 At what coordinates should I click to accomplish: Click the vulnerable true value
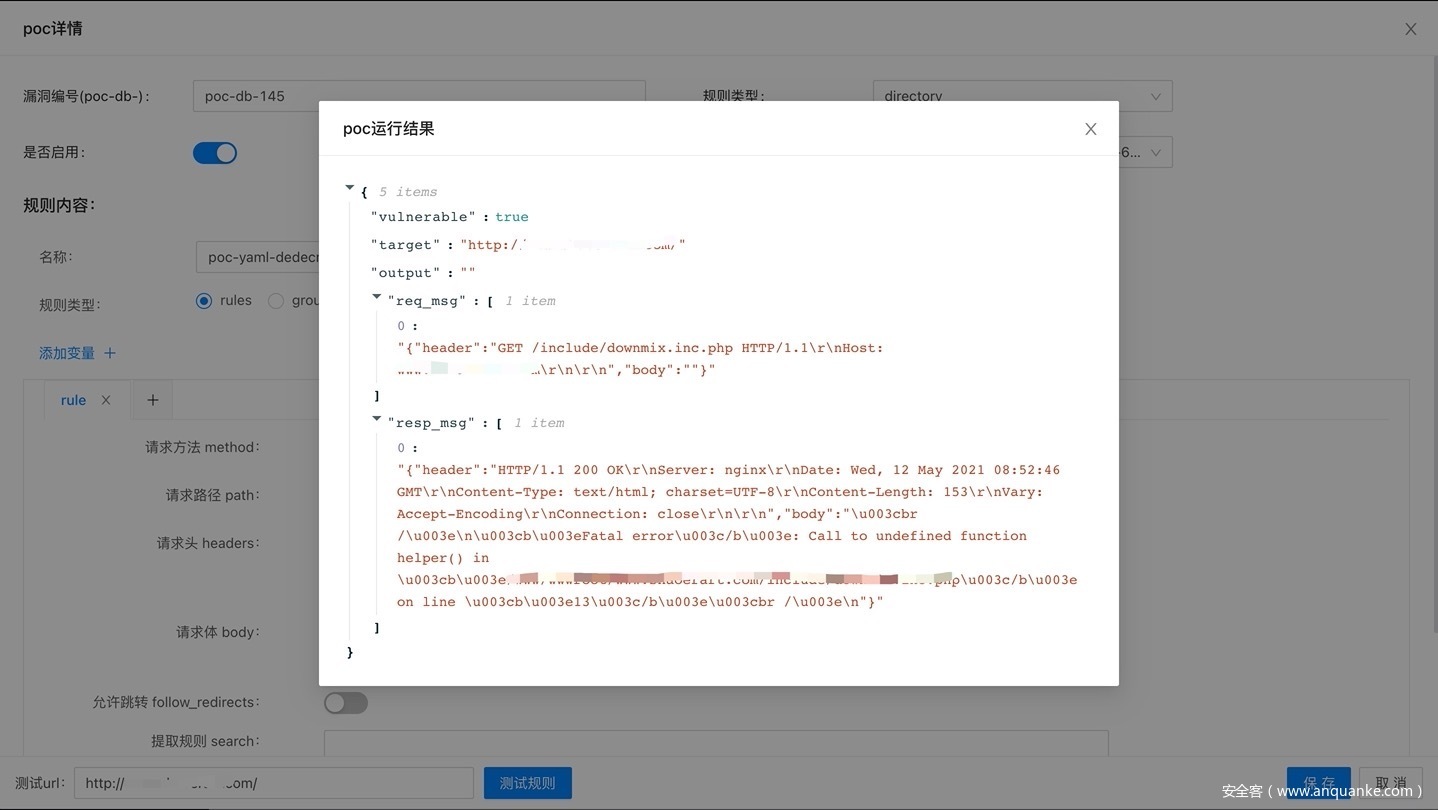click(x=511, y=217)
